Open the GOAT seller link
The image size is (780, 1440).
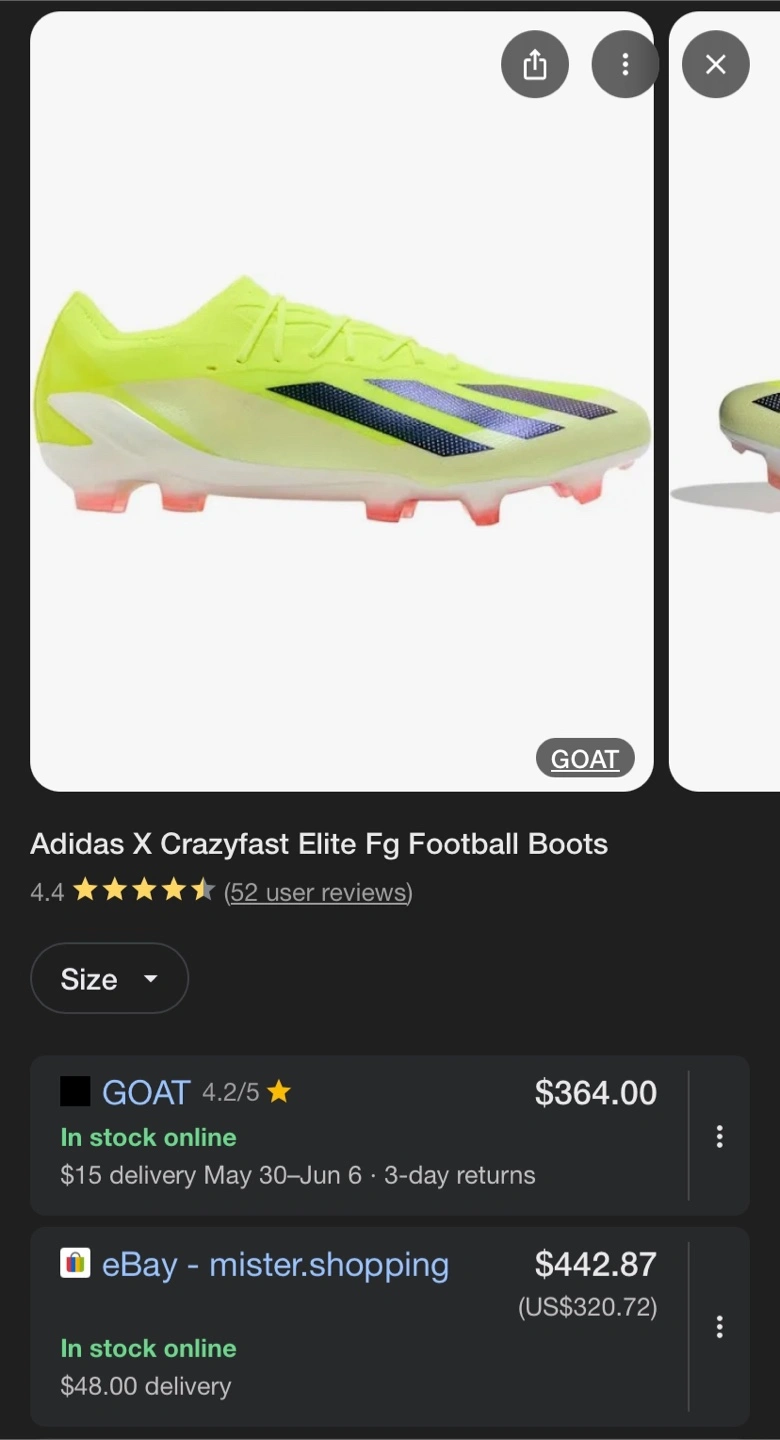click(x=146, y=1093)
